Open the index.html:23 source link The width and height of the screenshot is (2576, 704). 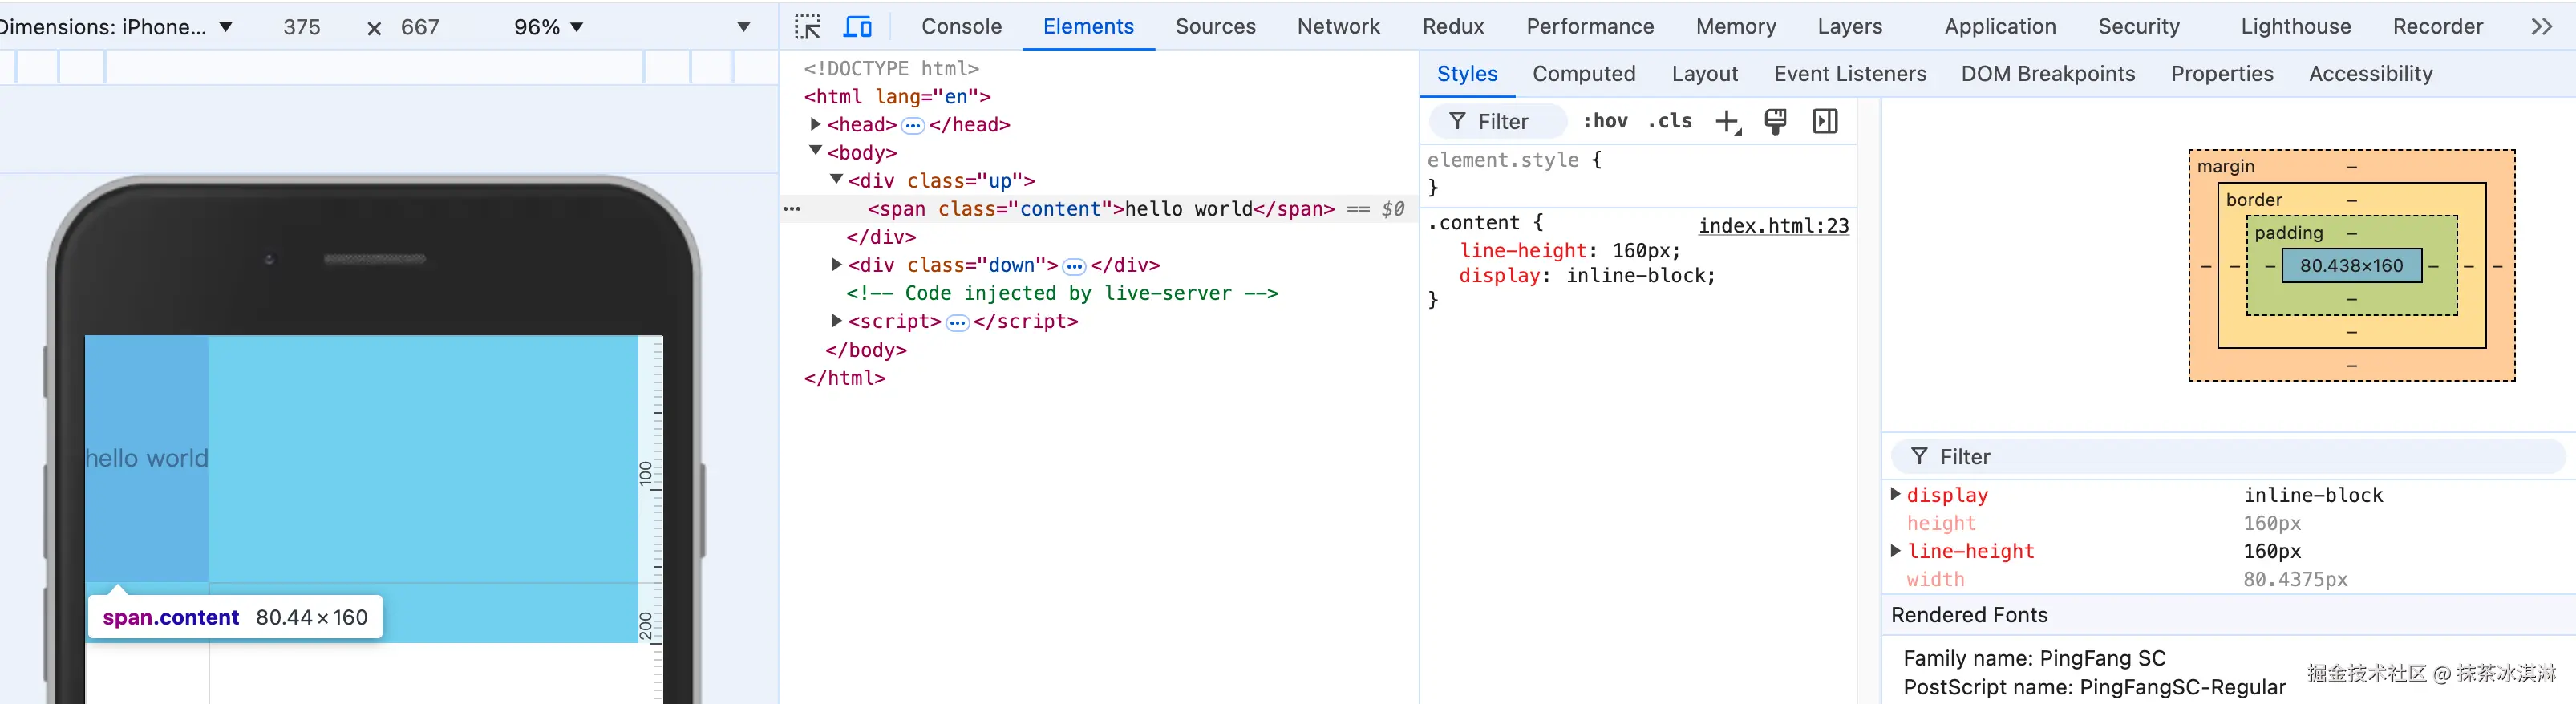pos(1773,225)
